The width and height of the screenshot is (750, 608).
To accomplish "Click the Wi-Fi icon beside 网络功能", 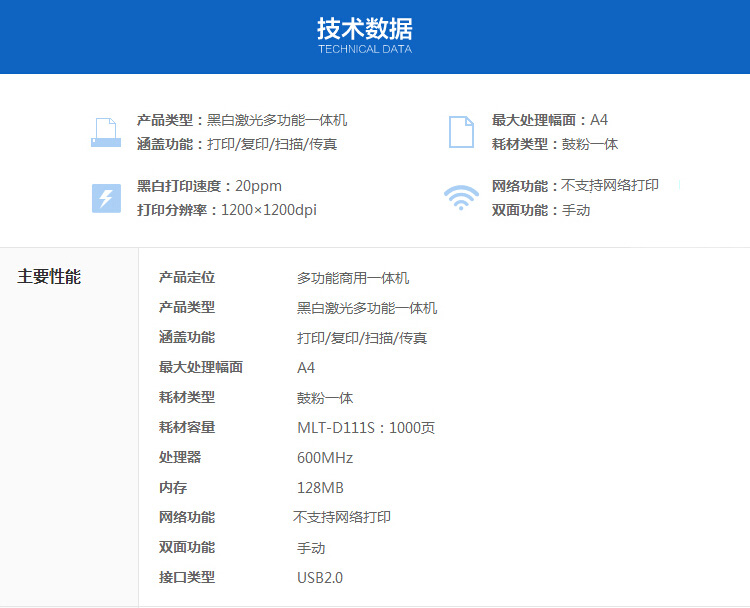I will [x=461, y=197].
